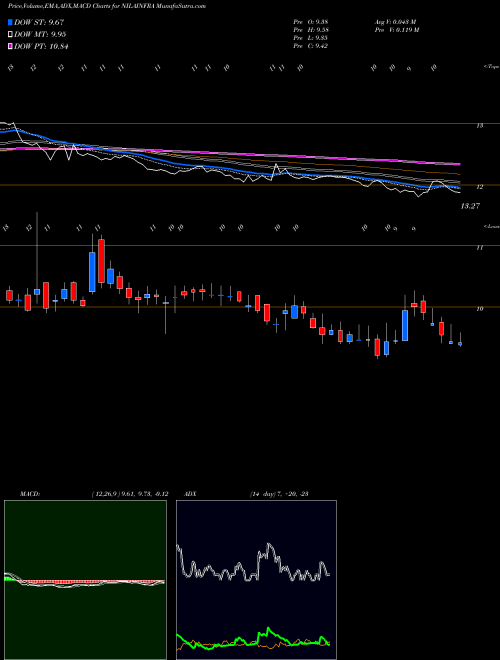Click the 'Avg V: 0.048 M' text

(x=395, y=22)
